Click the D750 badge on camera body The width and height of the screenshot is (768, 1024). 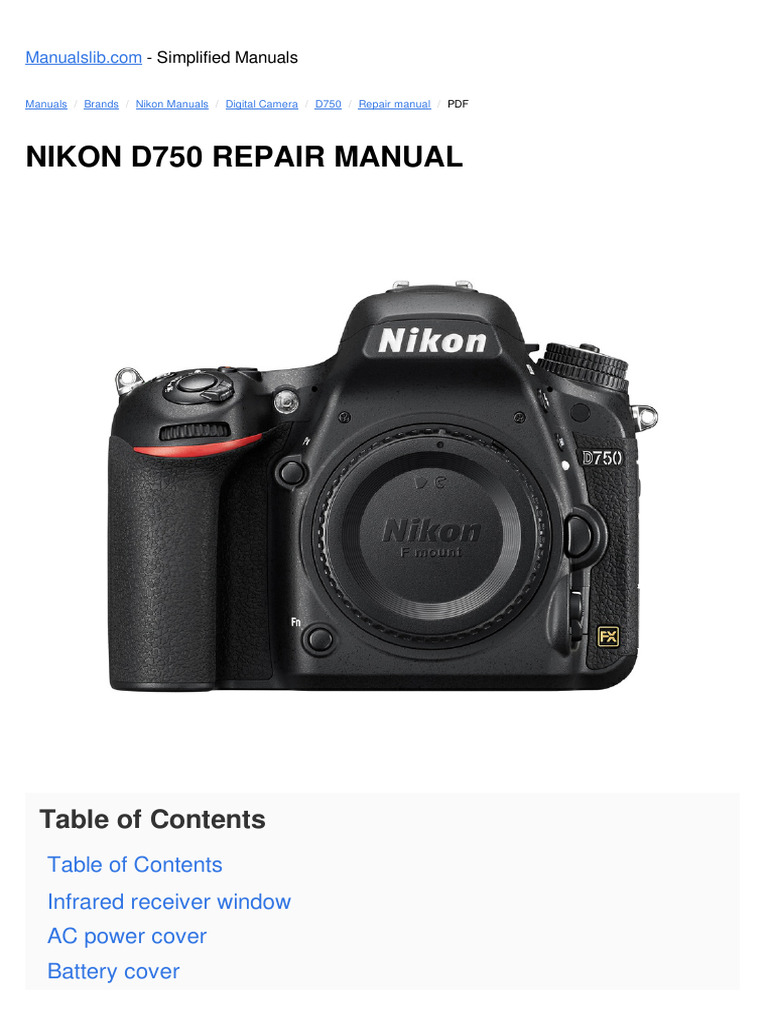tap(602, 458)
